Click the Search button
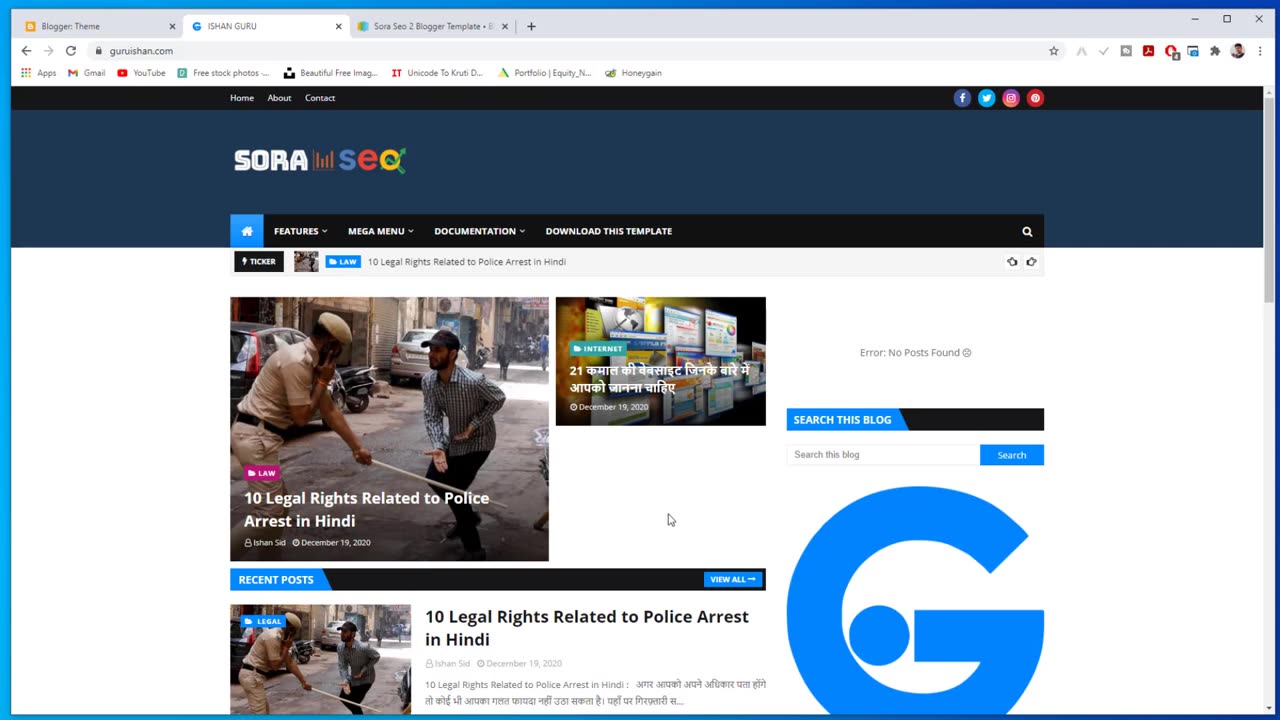Image resolution: width=1280 pixels, height=720 pixels. pos(1012,455)
